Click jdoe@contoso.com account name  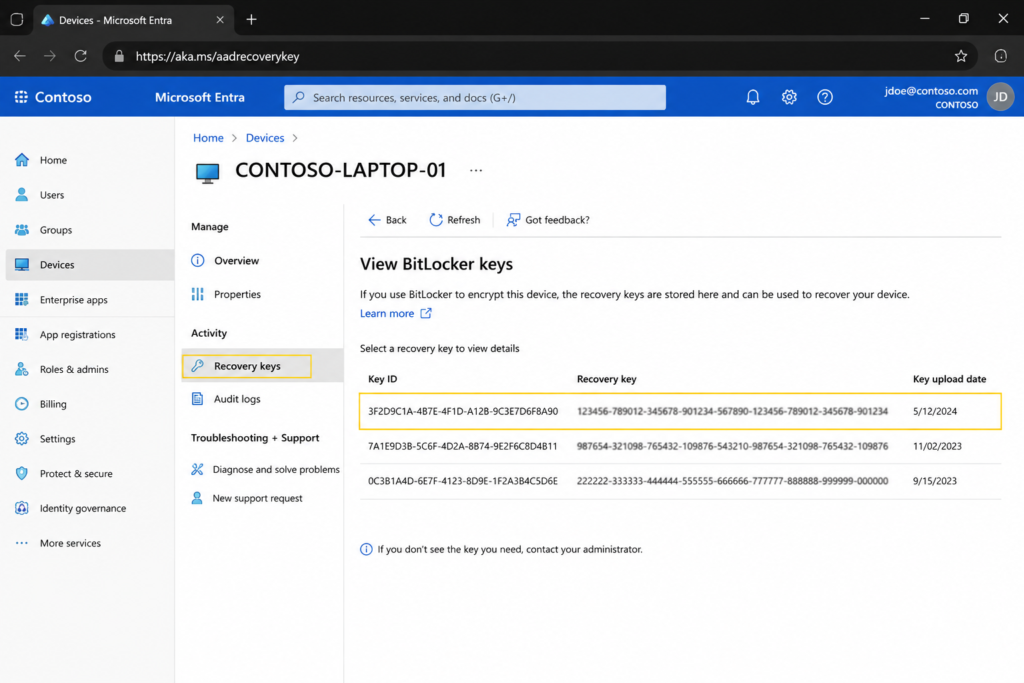(x=931, y=91)
